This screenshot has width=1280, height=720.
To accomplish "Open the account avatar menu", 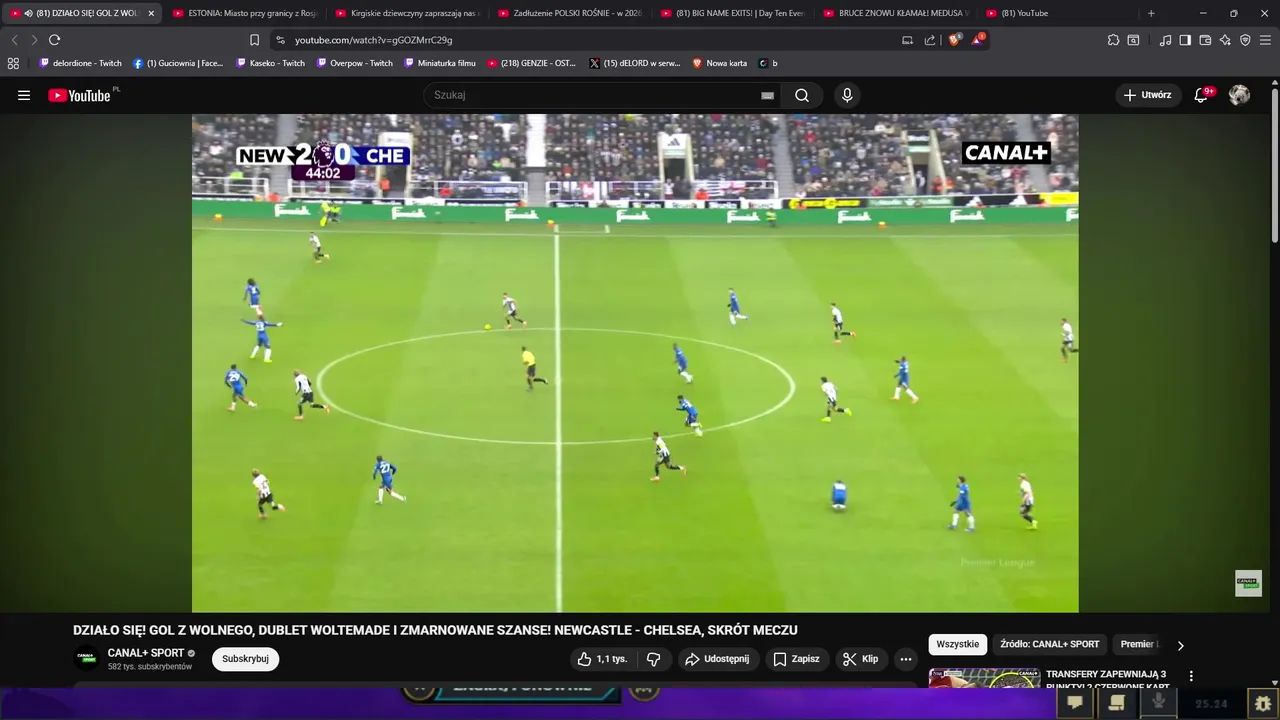I will (1239, 95).
